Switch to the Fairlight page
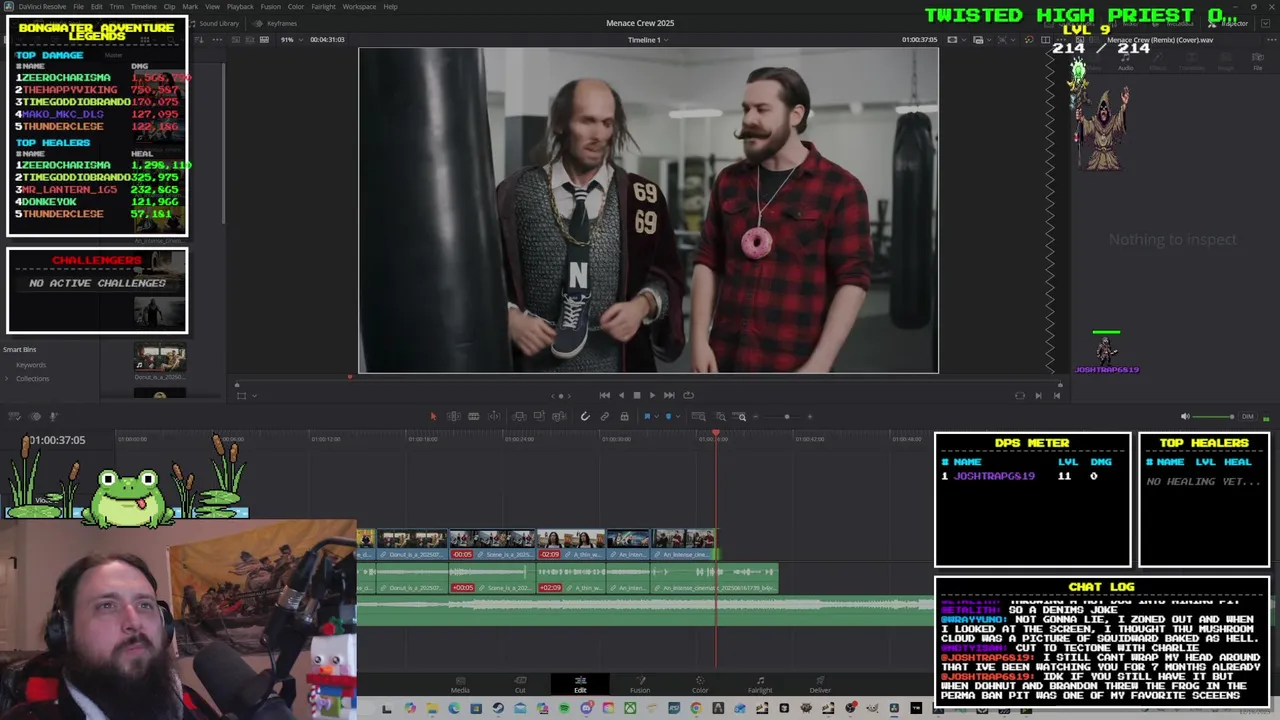This screenshot has width=1280, height=720. (760, 685)
